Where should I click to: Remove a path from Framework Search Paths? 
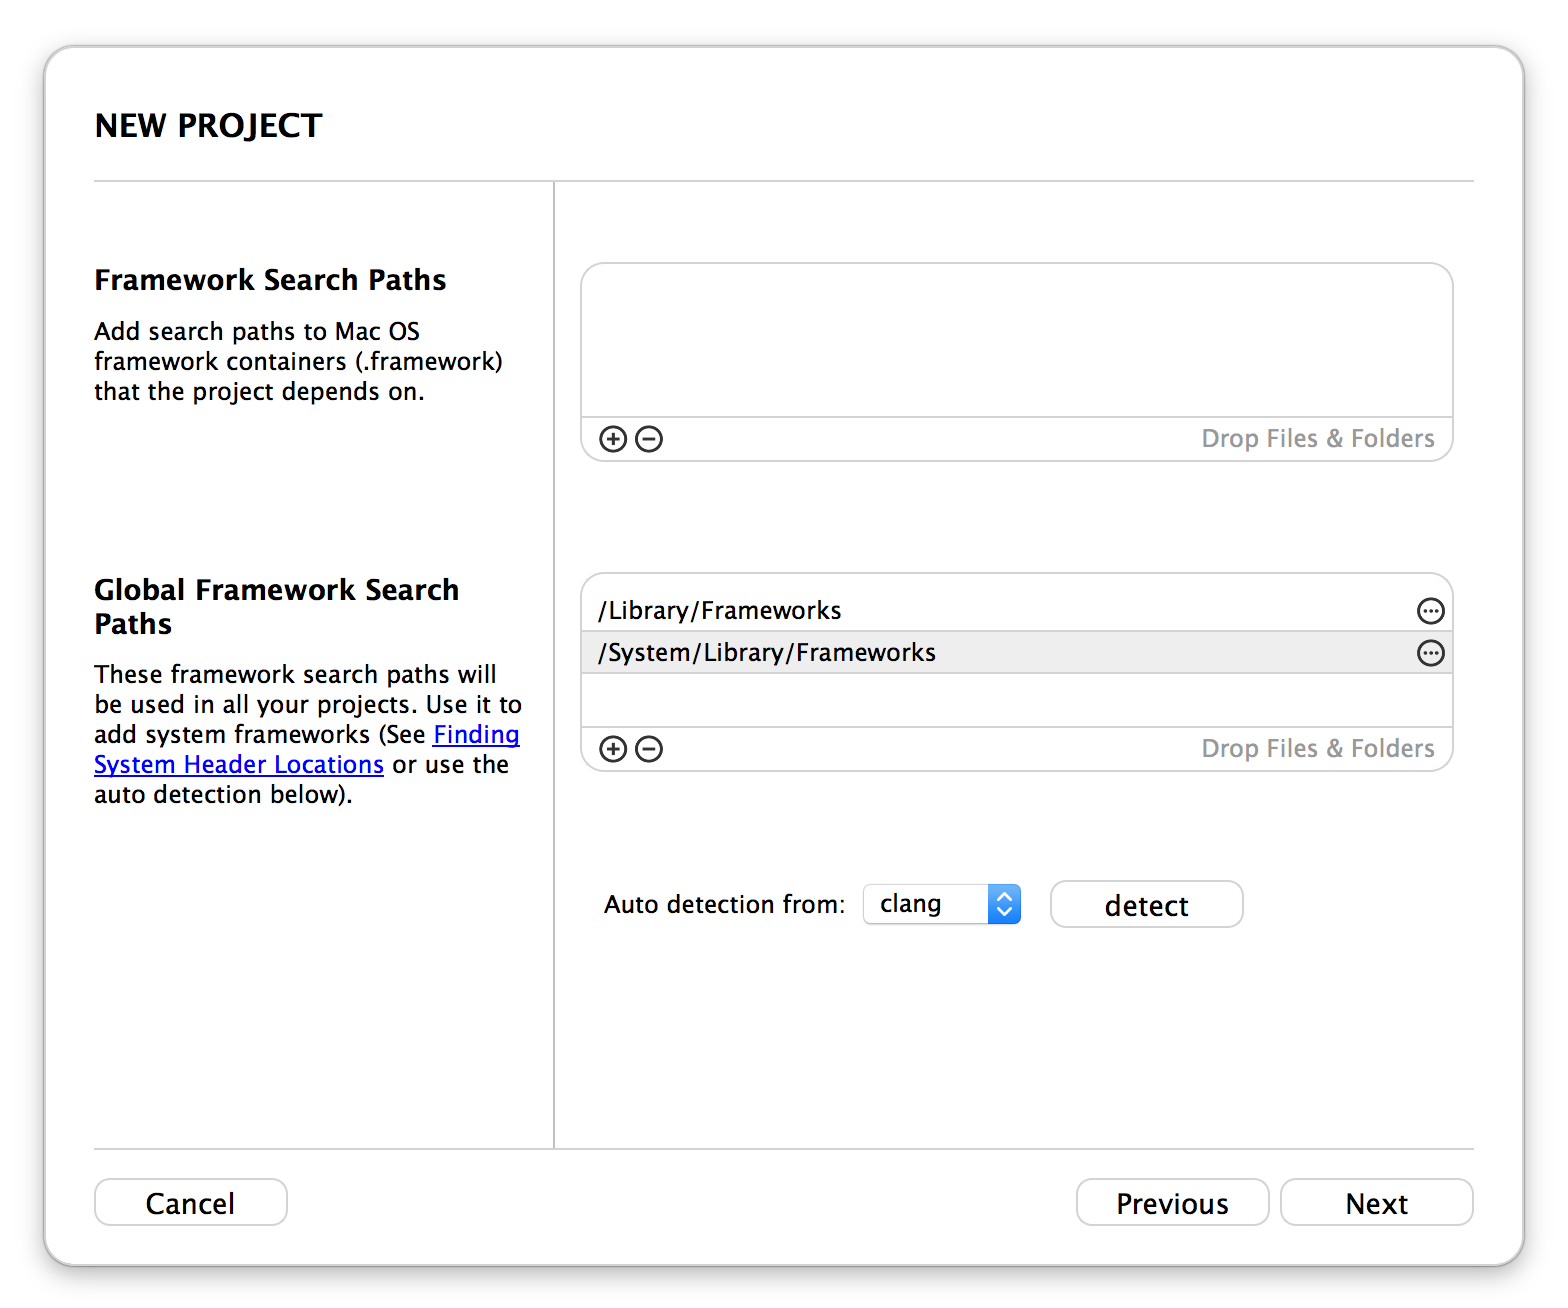pyautogui.click(x=649, y=439)
